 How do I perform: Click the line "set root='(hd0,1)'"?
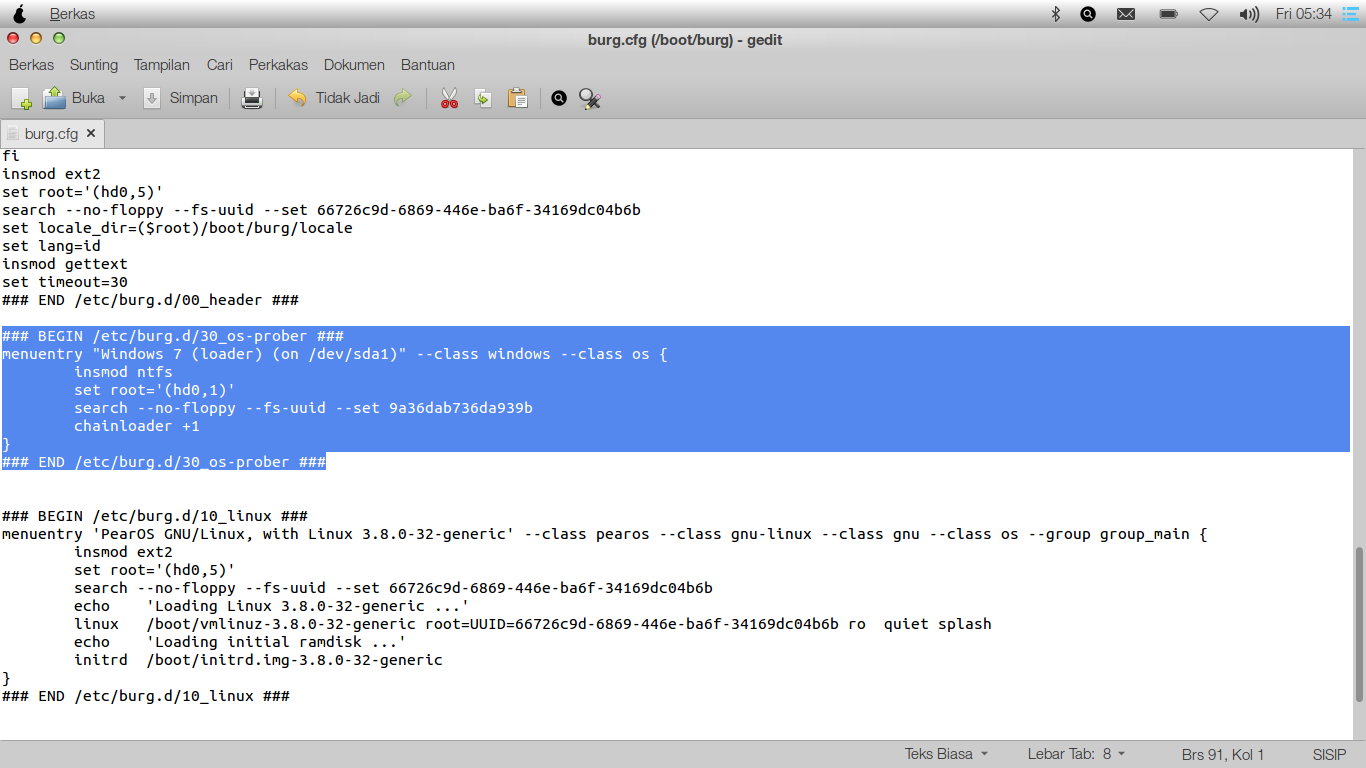click(x=155, y=390)
